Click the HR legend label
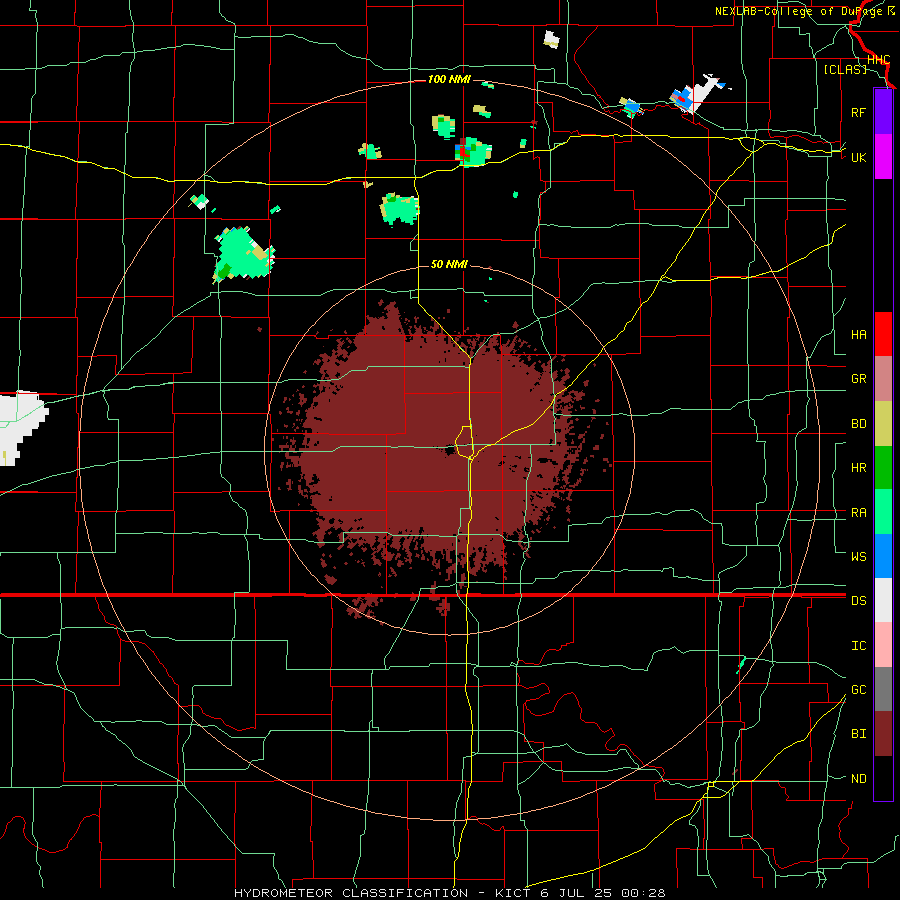The image size is (900, 900). [858, 468]
